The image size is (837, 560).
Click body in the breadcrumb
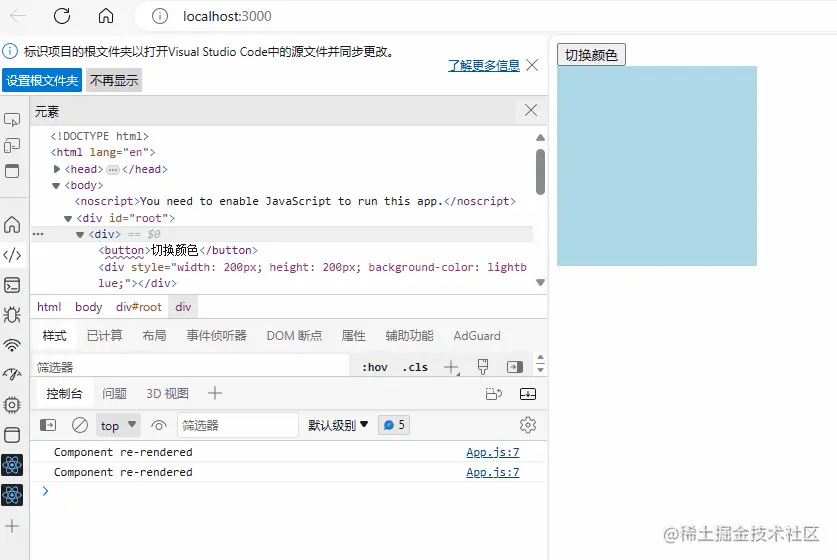[89, 307]
